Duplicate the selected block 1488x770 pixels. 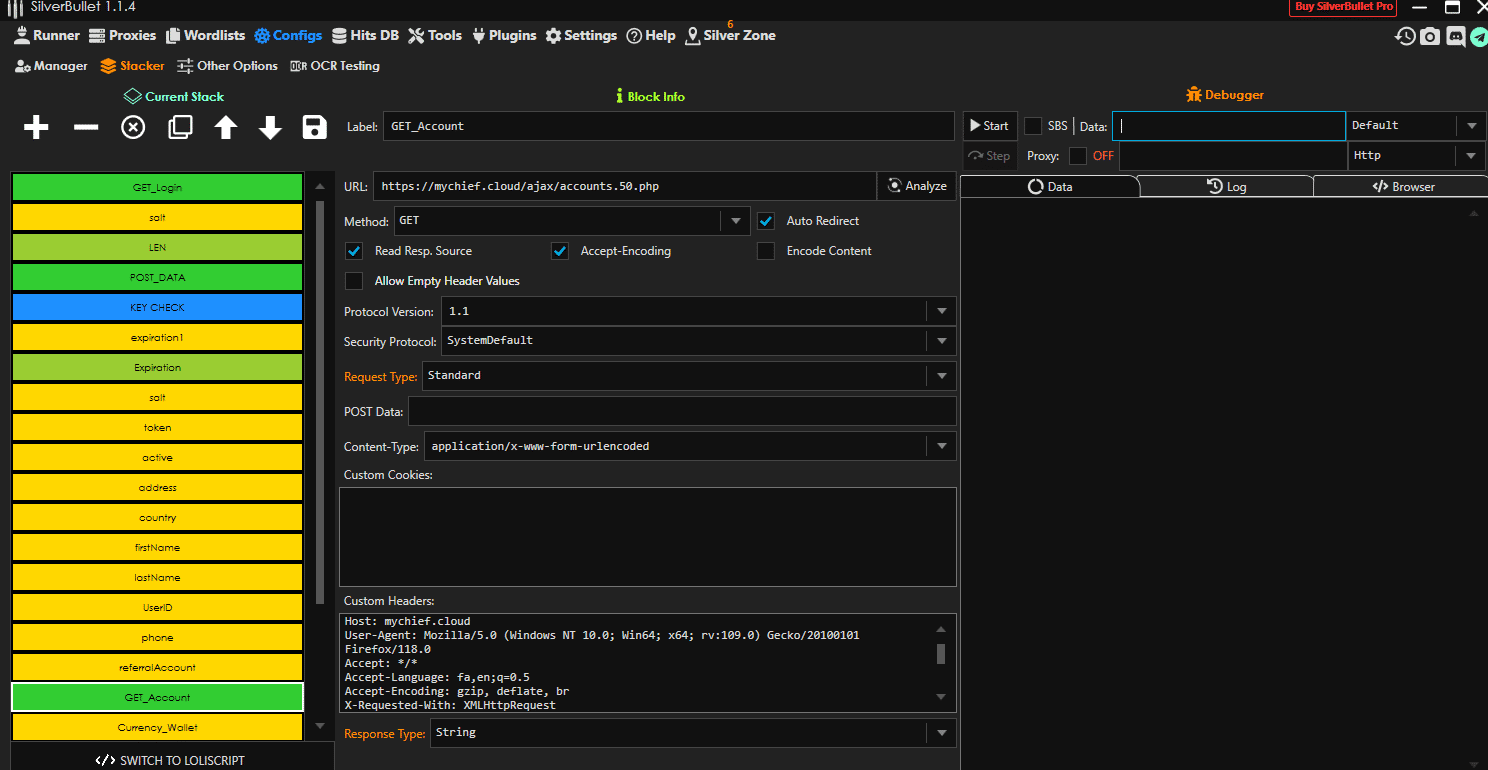(x=180, y=128)
